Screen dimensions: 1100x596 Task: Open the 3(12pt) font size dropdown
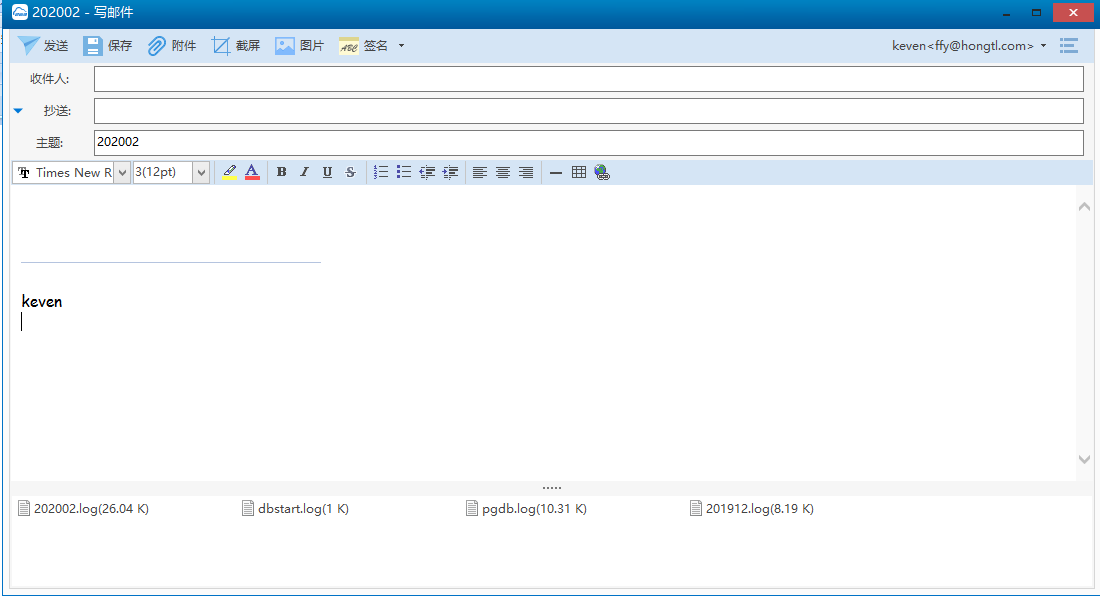(201, 173)
